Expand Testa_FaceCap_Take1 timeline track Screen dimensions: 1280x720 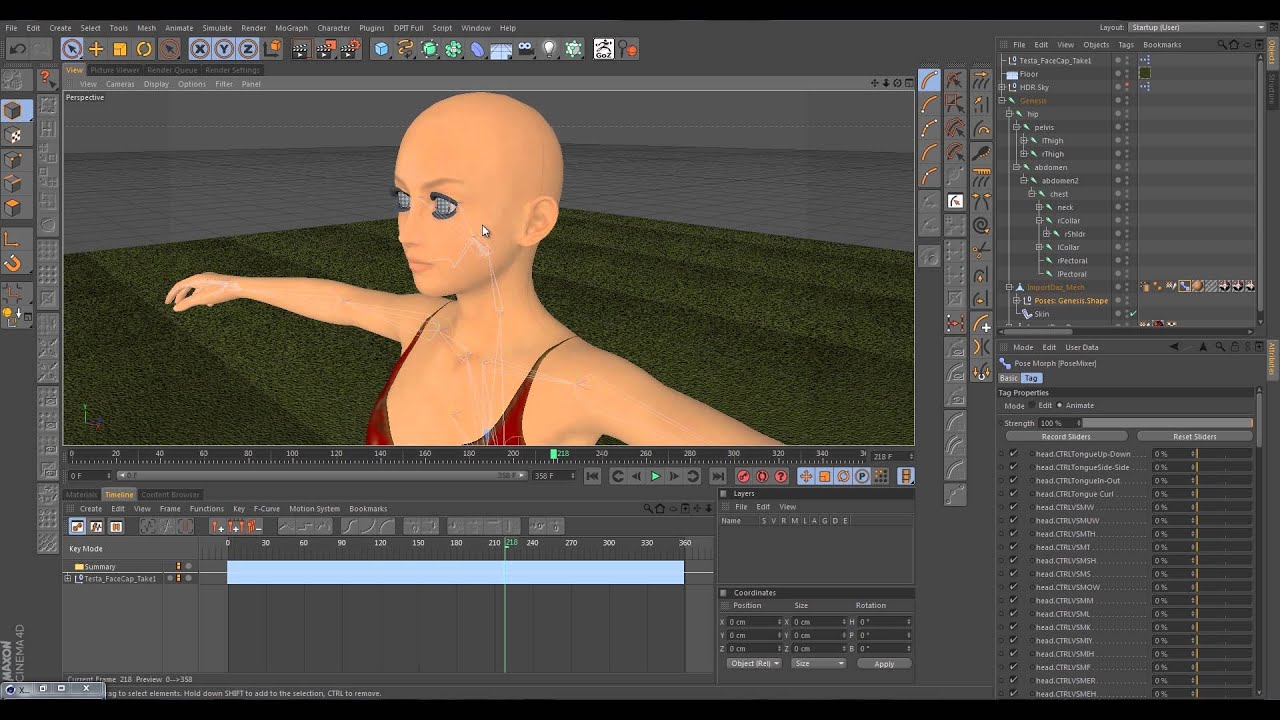68,579
